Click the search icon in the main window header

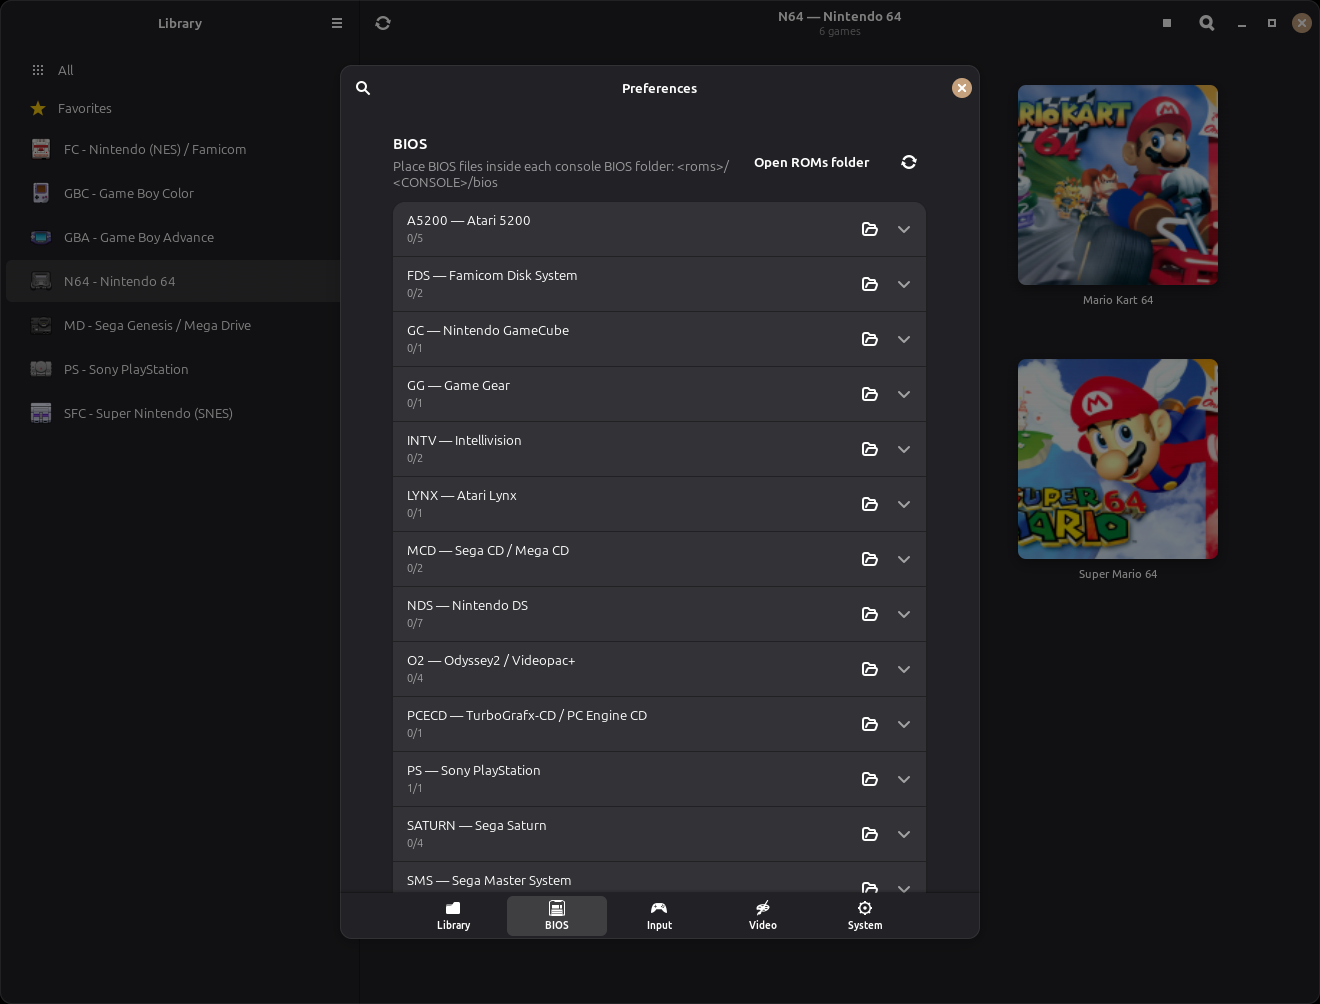(x=1207, y=23)
